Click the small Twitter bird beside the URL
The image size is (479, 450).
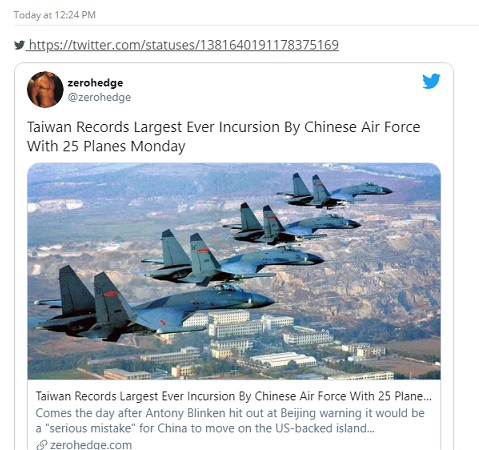pyautogui.click(x=19, y=45)
